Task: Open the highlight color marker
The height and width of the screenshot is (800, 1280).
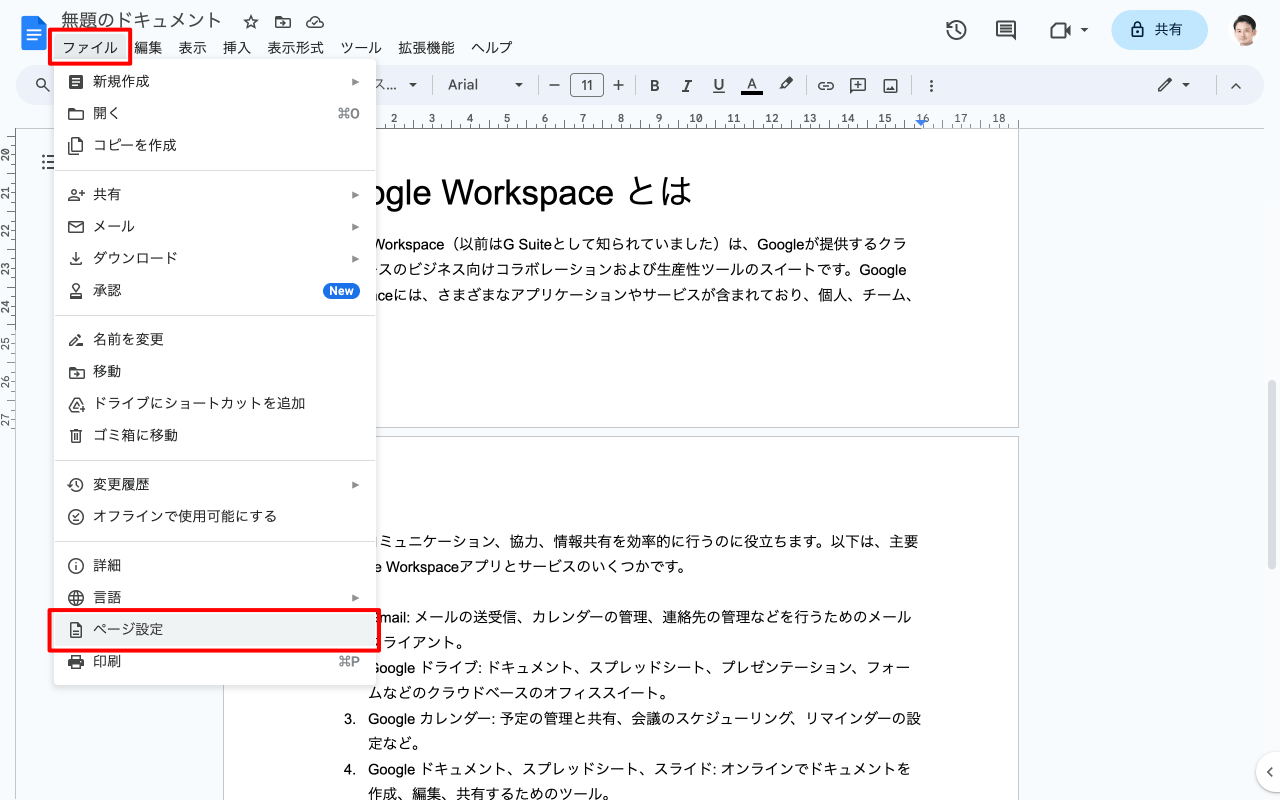Action: [786, 85]
